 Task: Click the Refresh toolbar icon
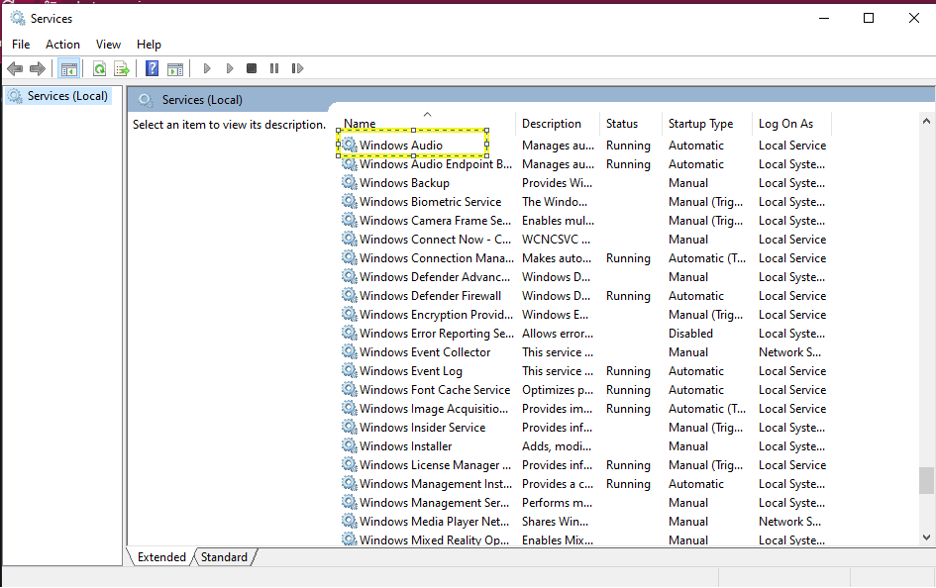point(99,69)
